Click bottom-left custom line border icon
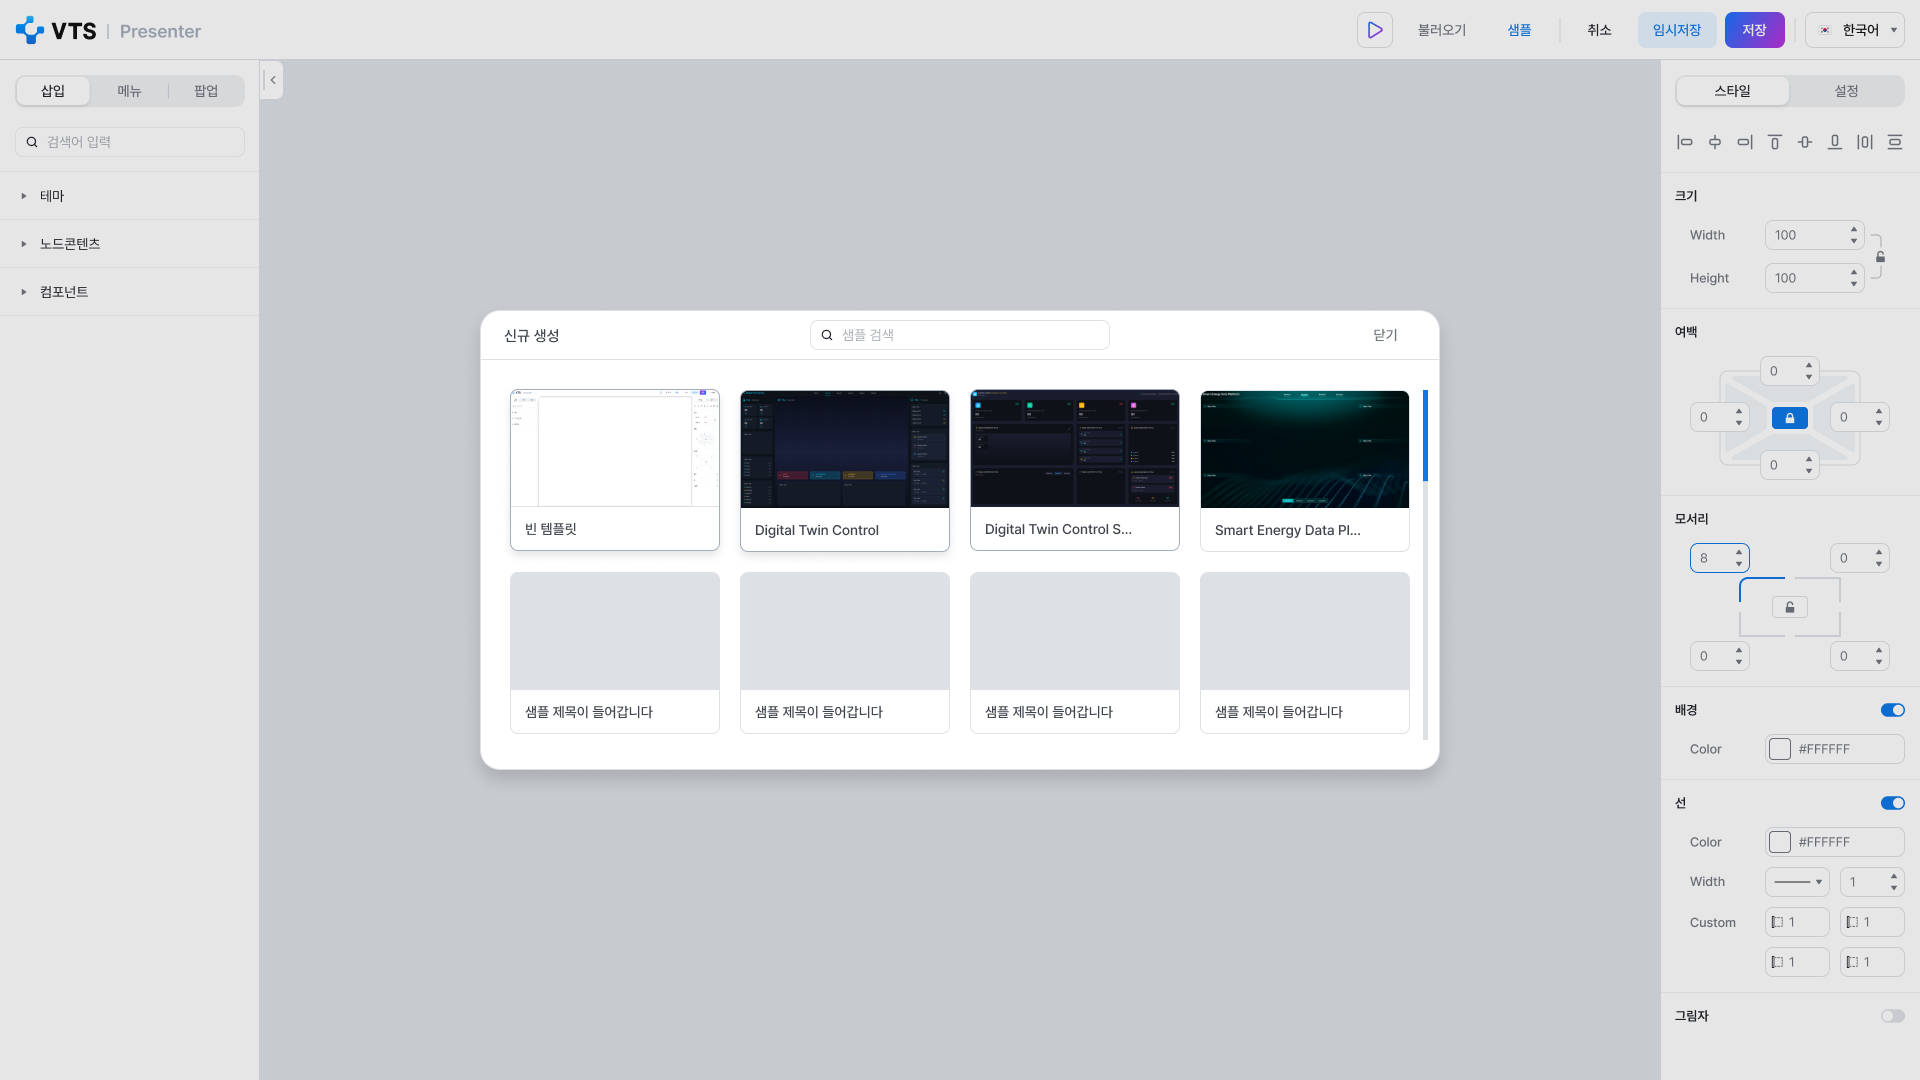Screen dimensions: 1920x1080 click(x=1777, y=962)
